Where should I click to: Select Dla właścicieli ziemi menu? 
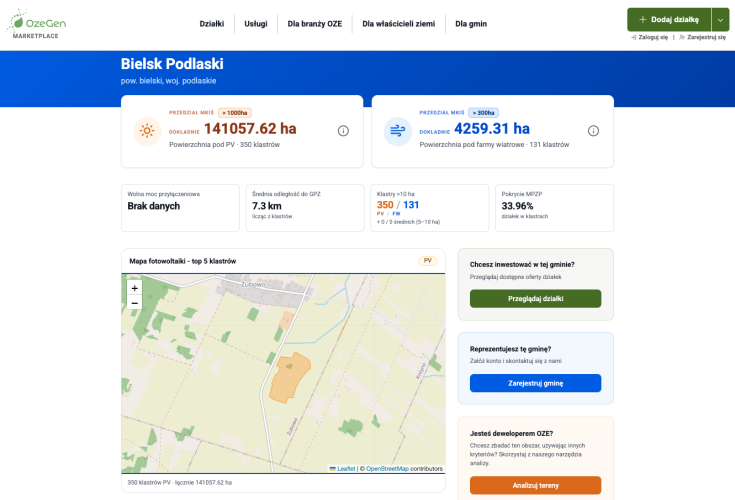pos(398,24)
